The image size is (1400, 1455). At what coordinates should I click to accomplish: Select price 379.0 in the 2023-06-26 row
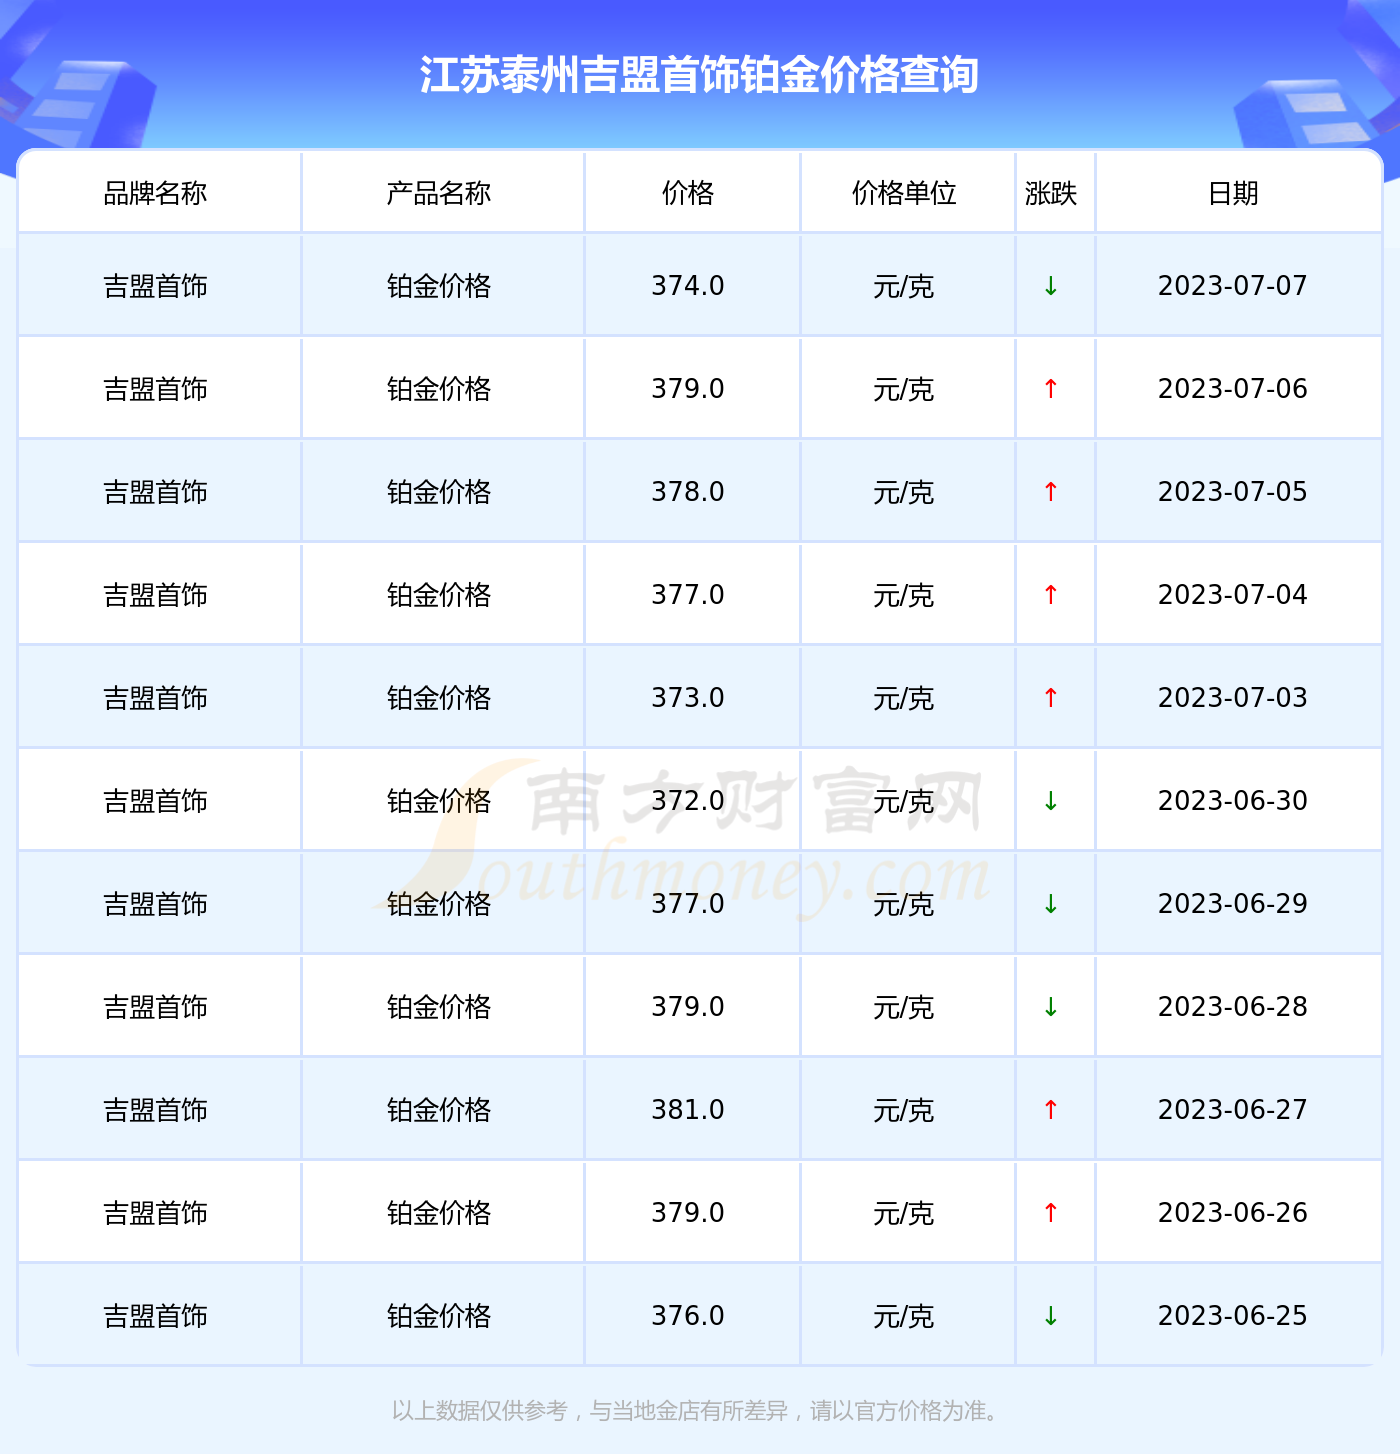tap(688, 1213)
